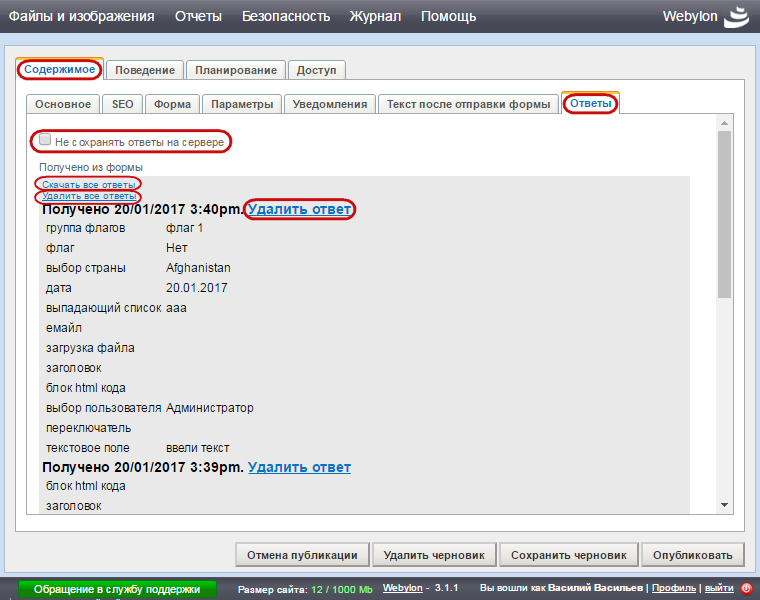Click the 'Нет' flag value
Image resolution: width=760 pixels, height=600 pixels.
point(177,248)
